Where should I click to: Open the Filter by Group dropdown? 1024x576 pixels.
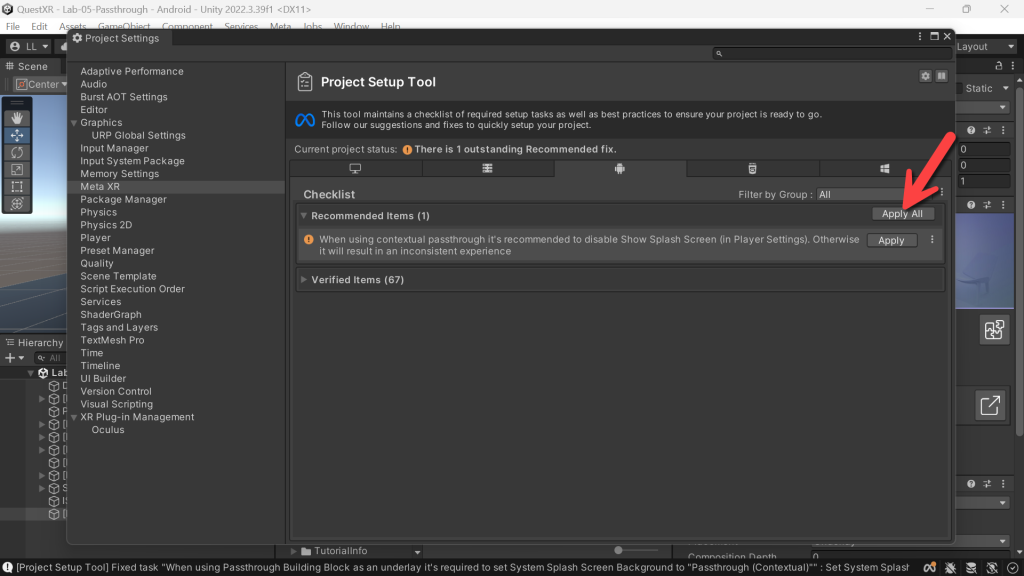point(875,195)
